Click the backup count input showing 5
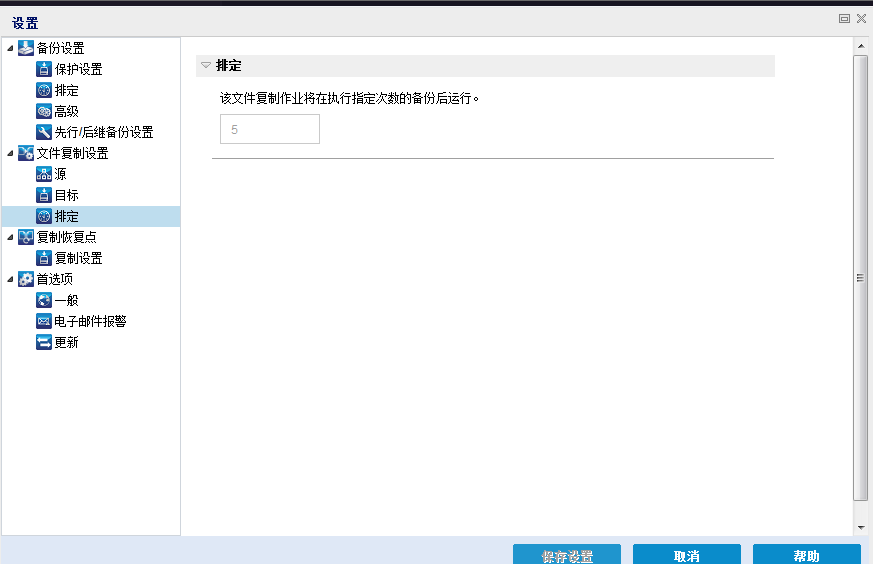 [269, 128]
